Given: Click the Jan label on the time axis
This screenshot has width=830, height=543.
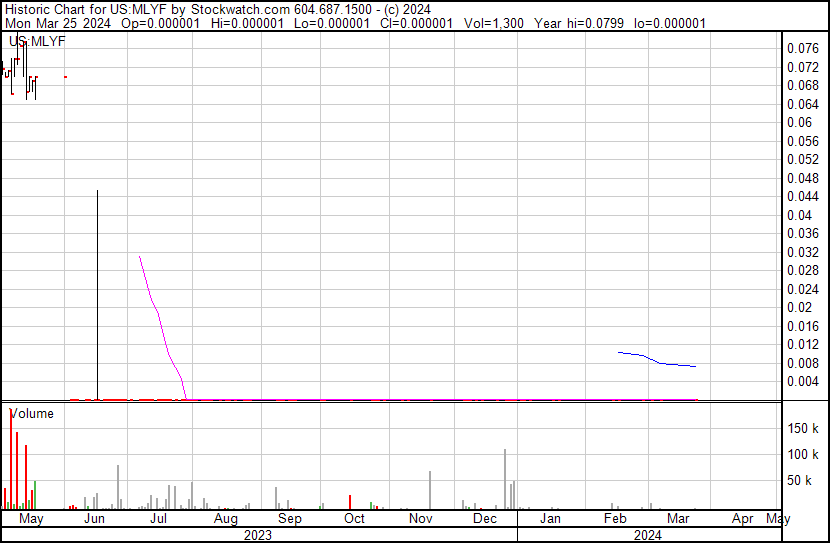Looking at the screenshot, I should click(549, 519).
